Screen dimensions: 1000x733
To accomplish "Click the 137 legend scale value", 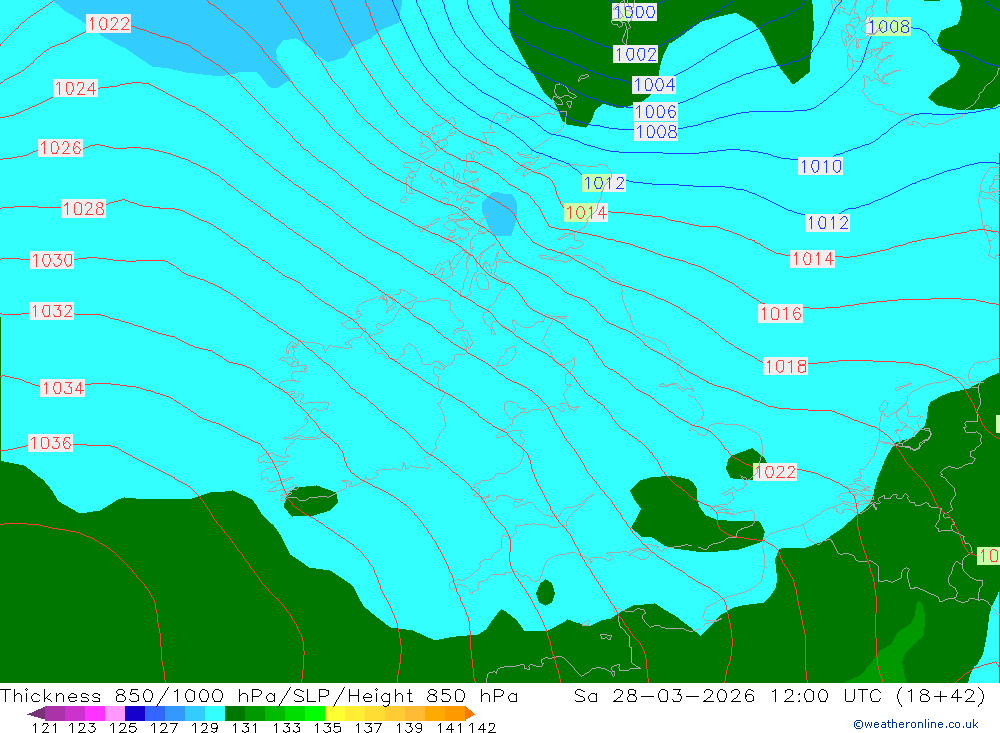I will pyautogui.click(x=368, y=728).
